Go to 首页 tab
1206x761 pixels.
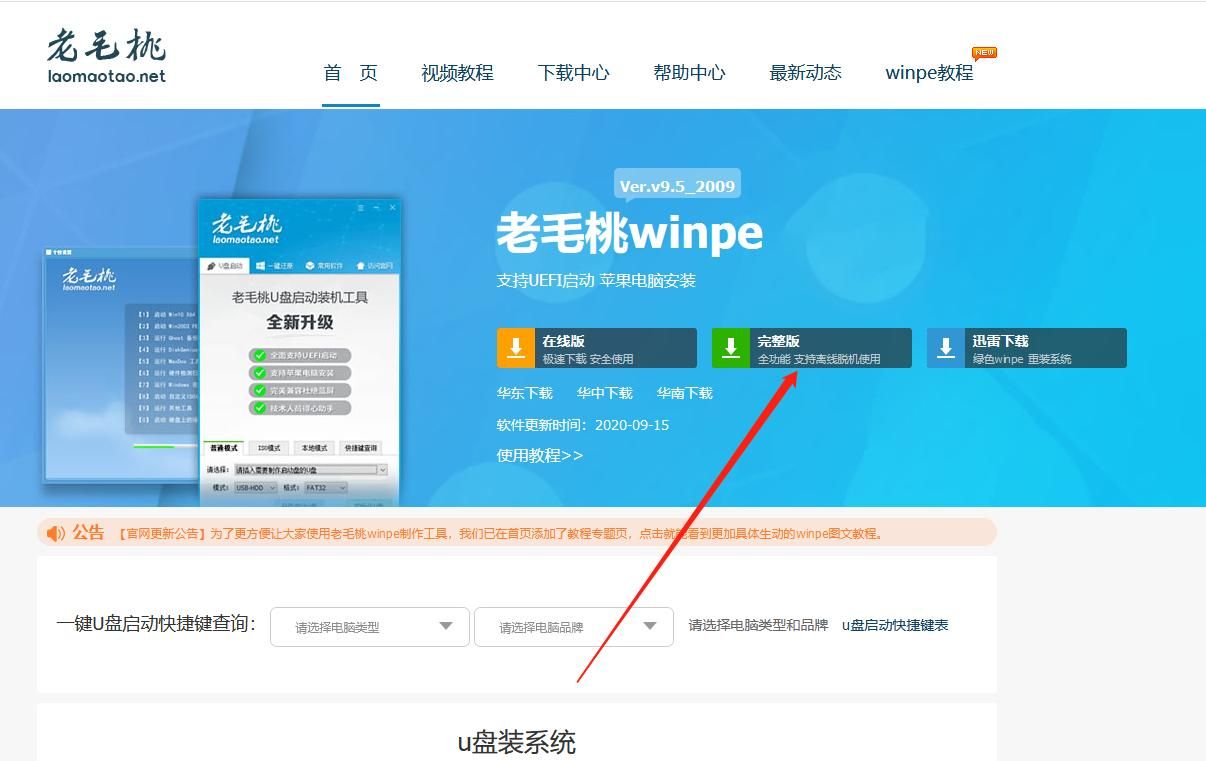(351, 73)
